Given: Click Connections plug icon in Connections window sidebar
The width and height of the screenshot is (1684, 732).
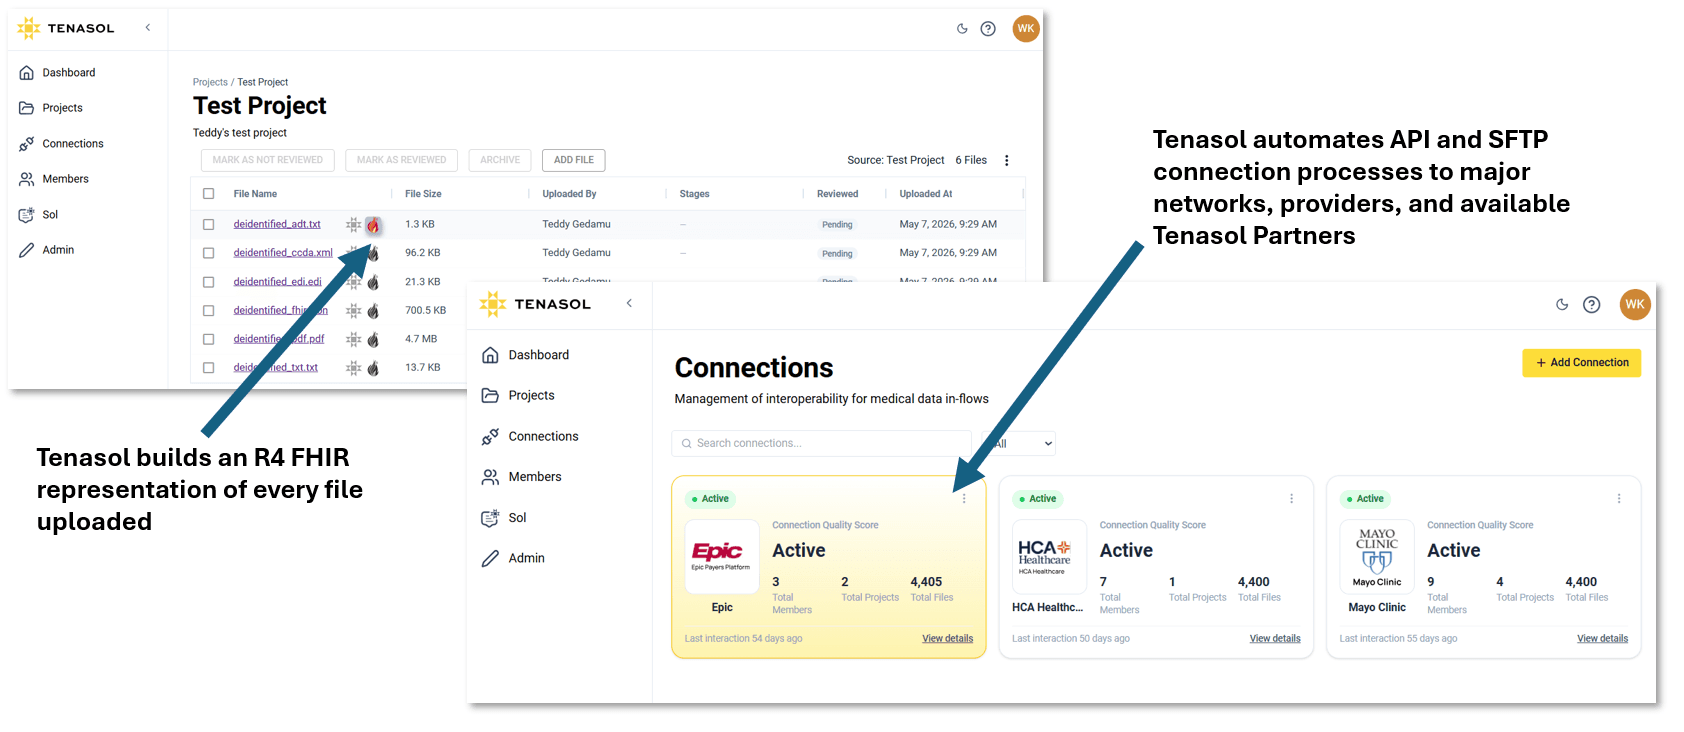Looking at the screenshot, I should (x=490, y=437).
